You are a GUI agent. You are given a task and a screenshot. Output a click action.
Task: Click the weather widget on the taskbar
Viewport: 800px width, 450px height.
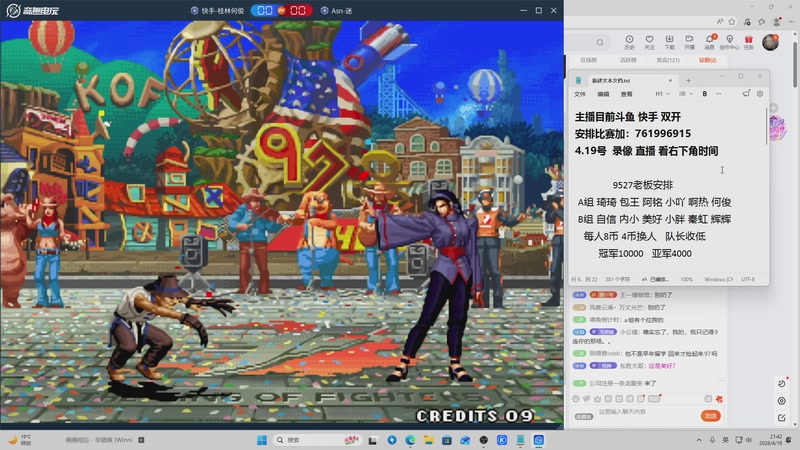(20, 440)
